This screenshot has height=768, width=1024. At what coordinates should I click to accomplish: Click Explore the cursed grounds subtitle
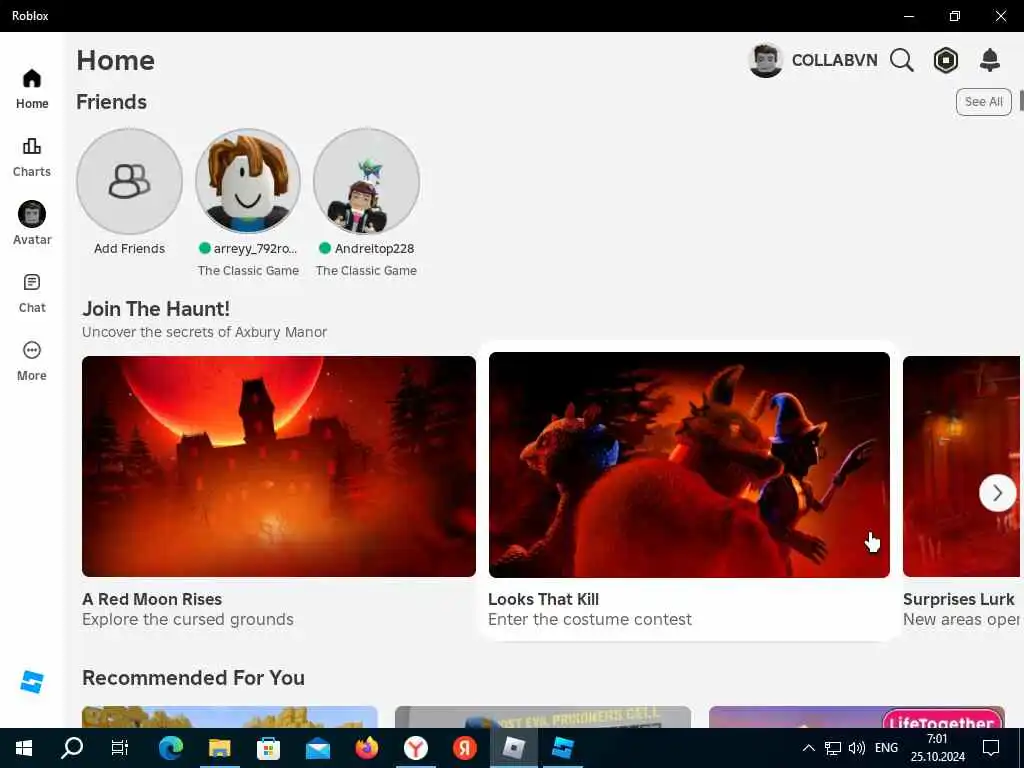click(x=188, y=619)
